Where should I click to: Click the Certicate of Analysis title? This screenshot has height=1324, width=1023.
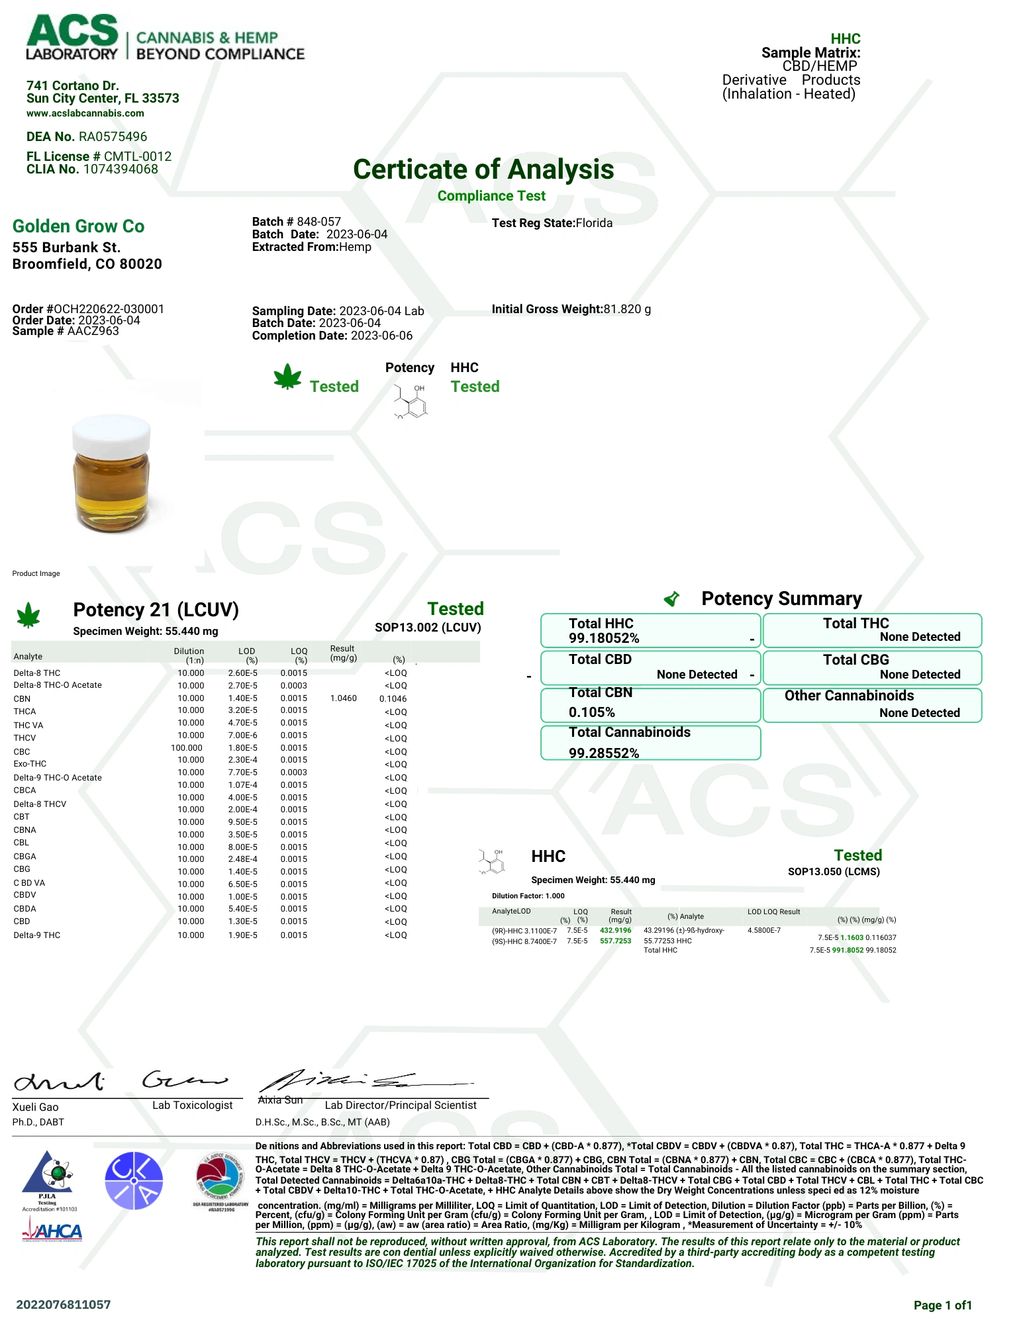(483, 169)
